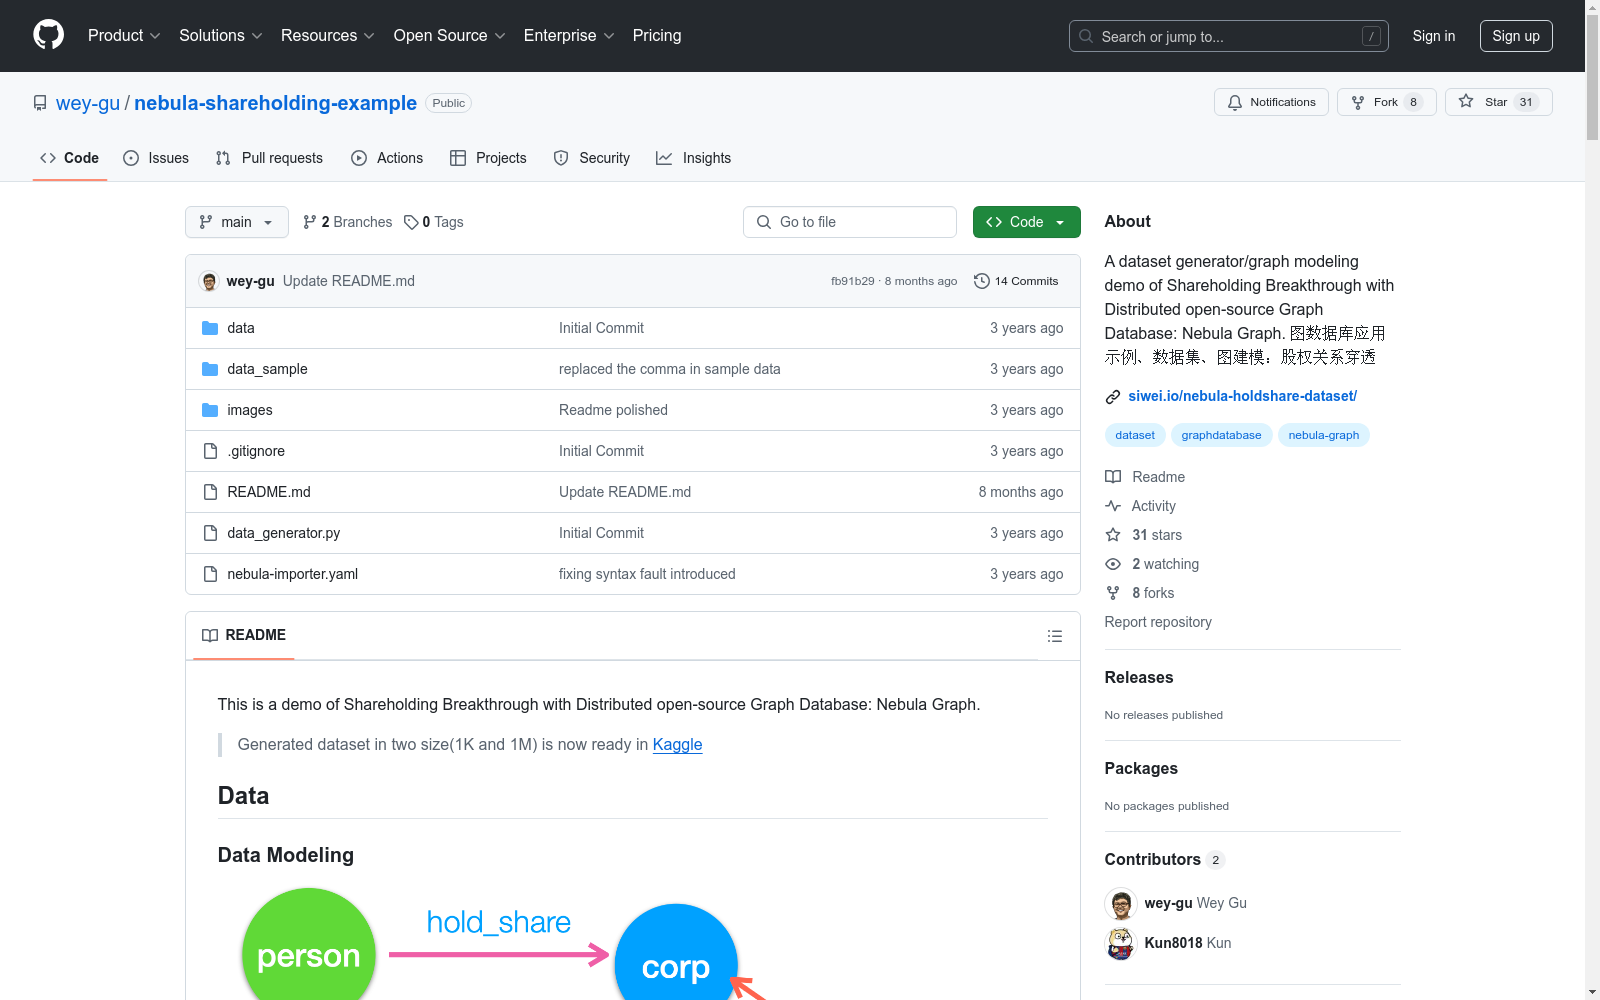Switch to the Pull requests tab
Screen dimensions: 1600x1000
pos(269,158)
